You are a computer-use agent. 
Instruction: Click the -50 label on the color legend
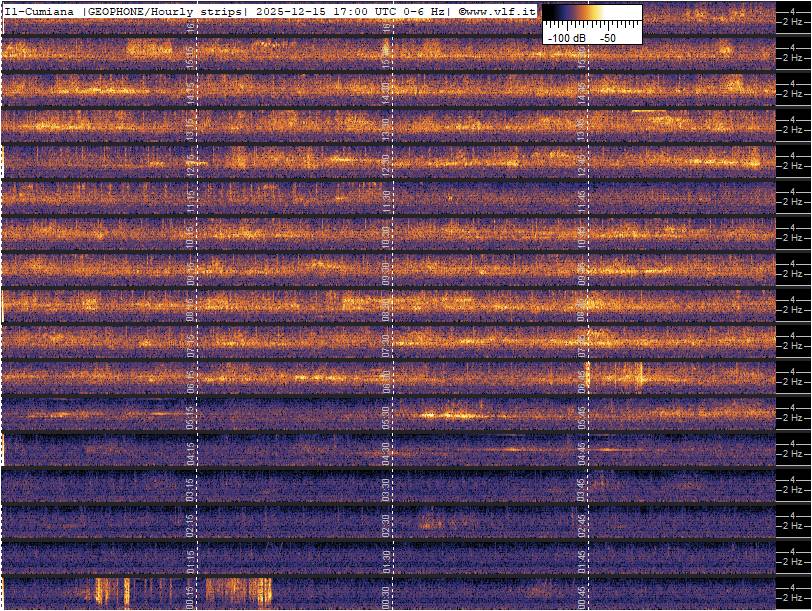point(607,37)
